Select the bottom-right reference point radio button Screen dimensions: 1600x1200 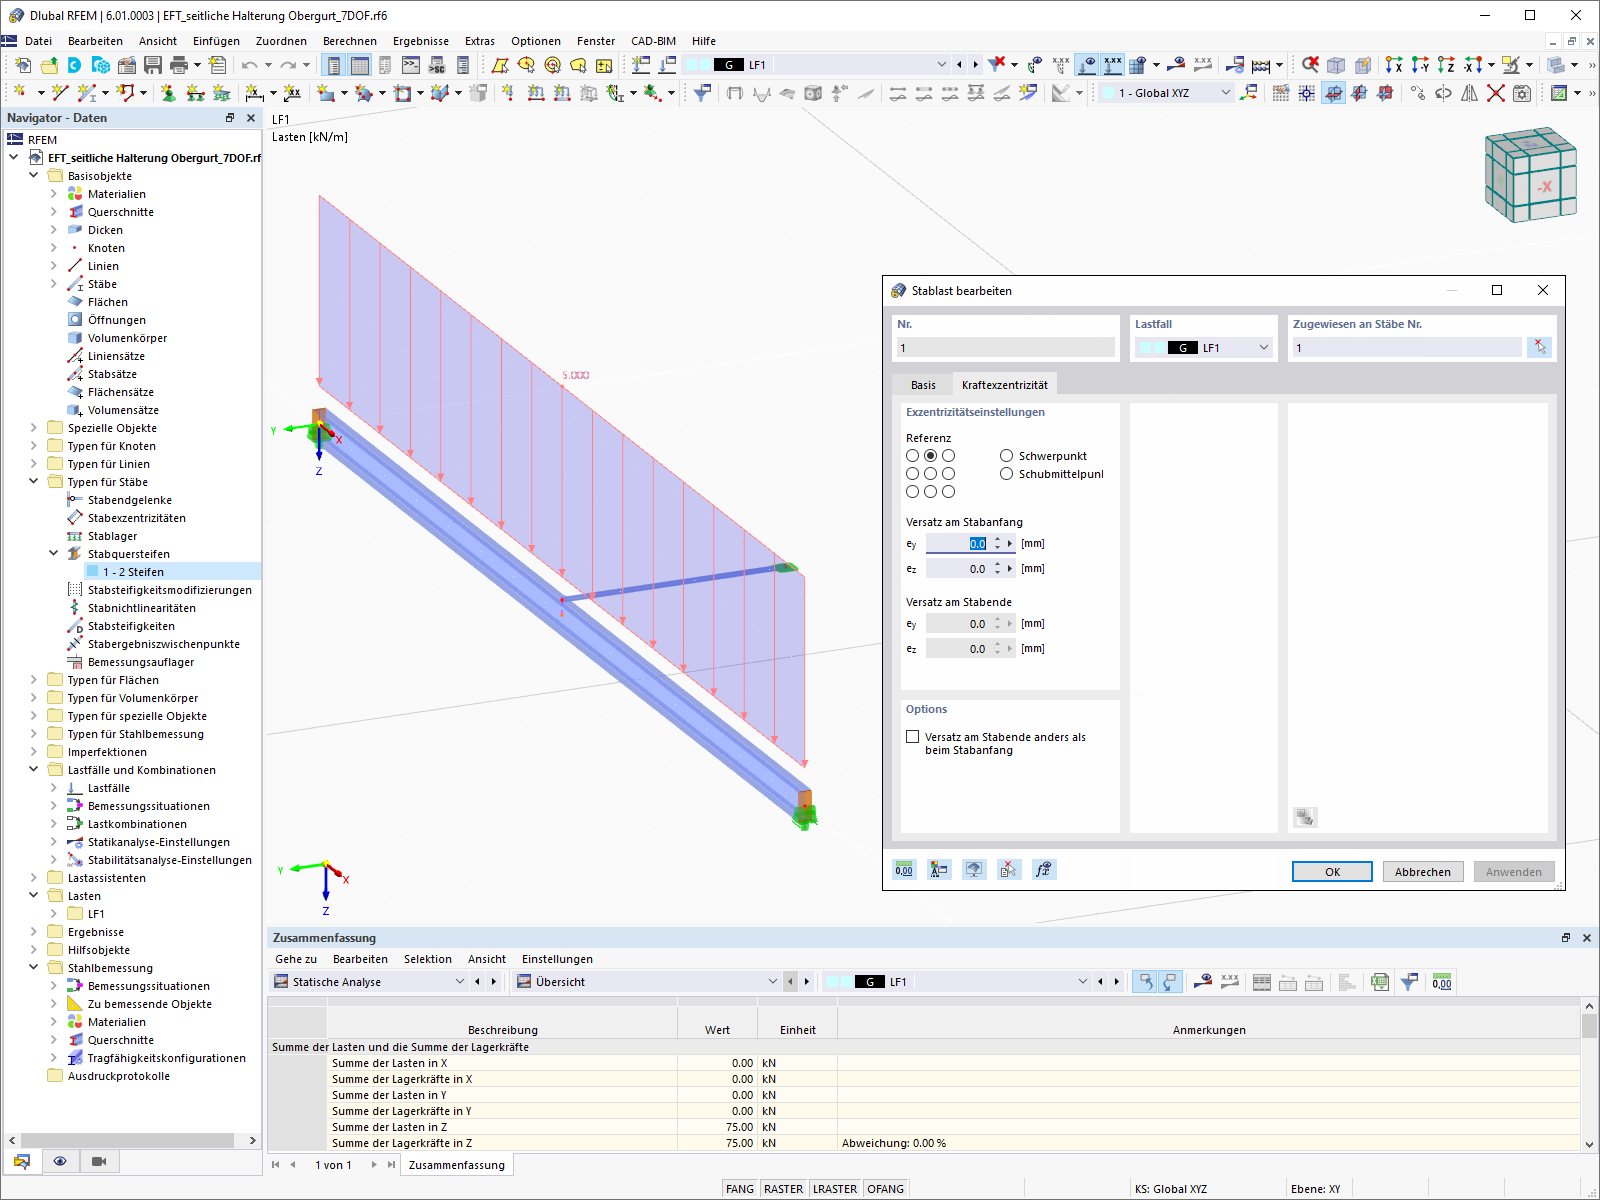pyautogui.click(x=949, y=492)
